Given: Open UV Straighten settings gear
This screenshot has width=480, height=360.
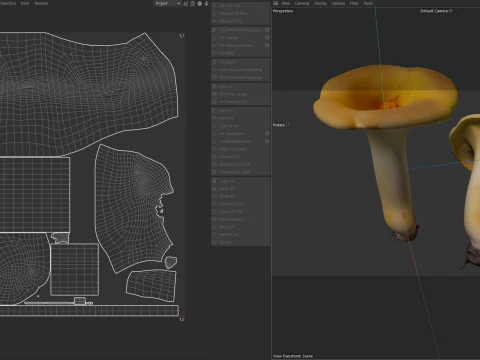Looking at the screenshot, I should point(267,134).
